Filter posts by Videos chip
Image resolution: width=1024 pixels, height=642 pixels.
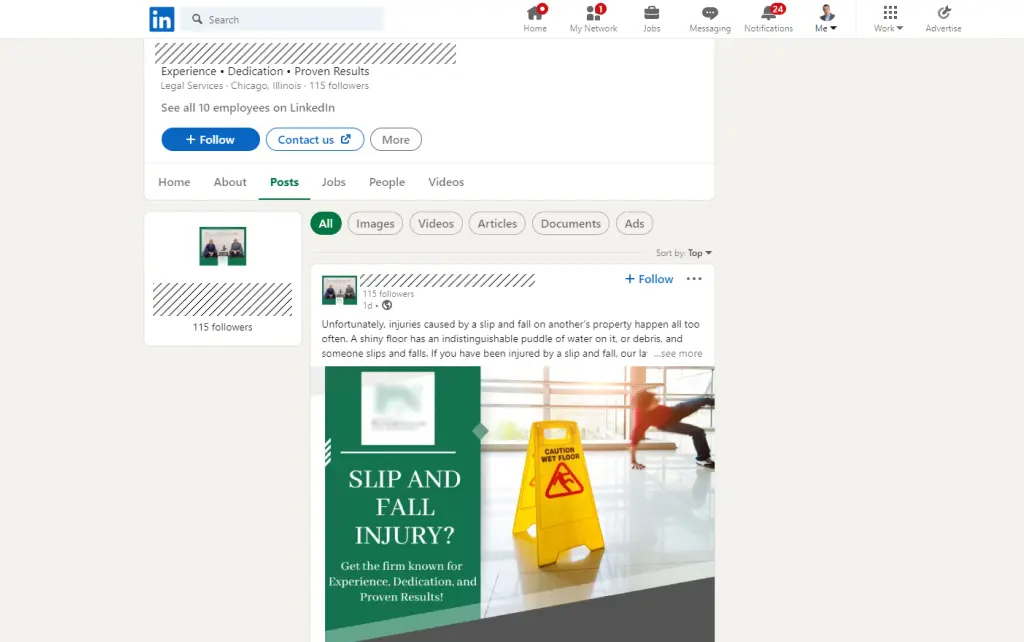436,223
